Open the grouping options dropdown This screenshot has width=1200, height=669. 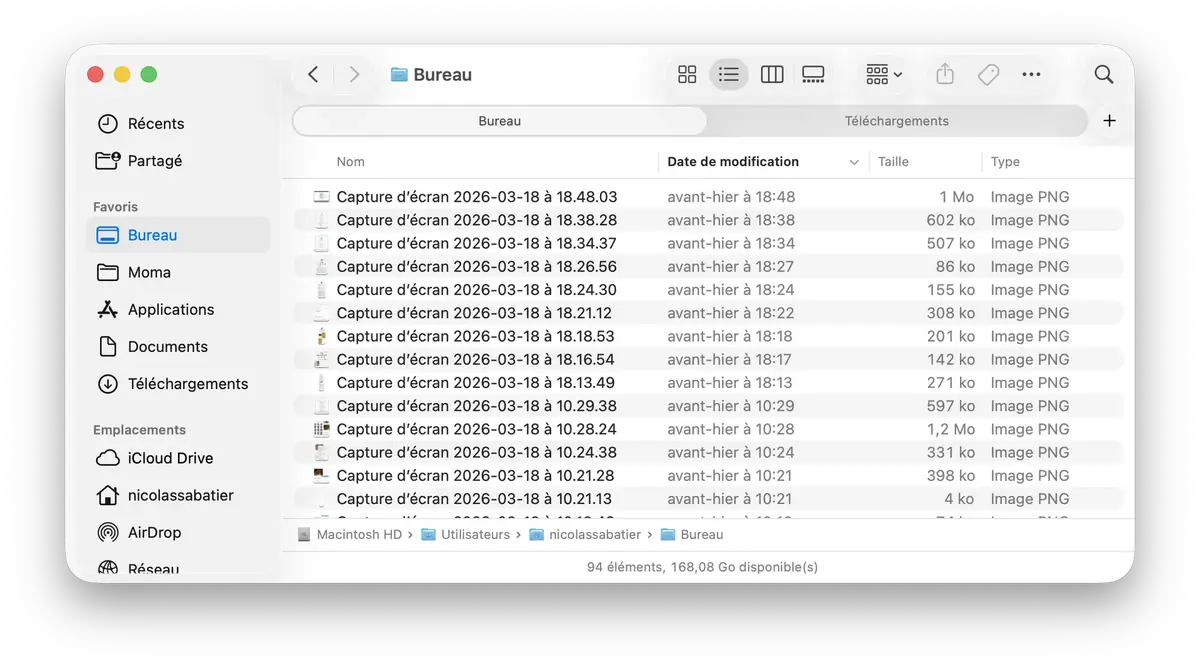[x=881, y=74]
